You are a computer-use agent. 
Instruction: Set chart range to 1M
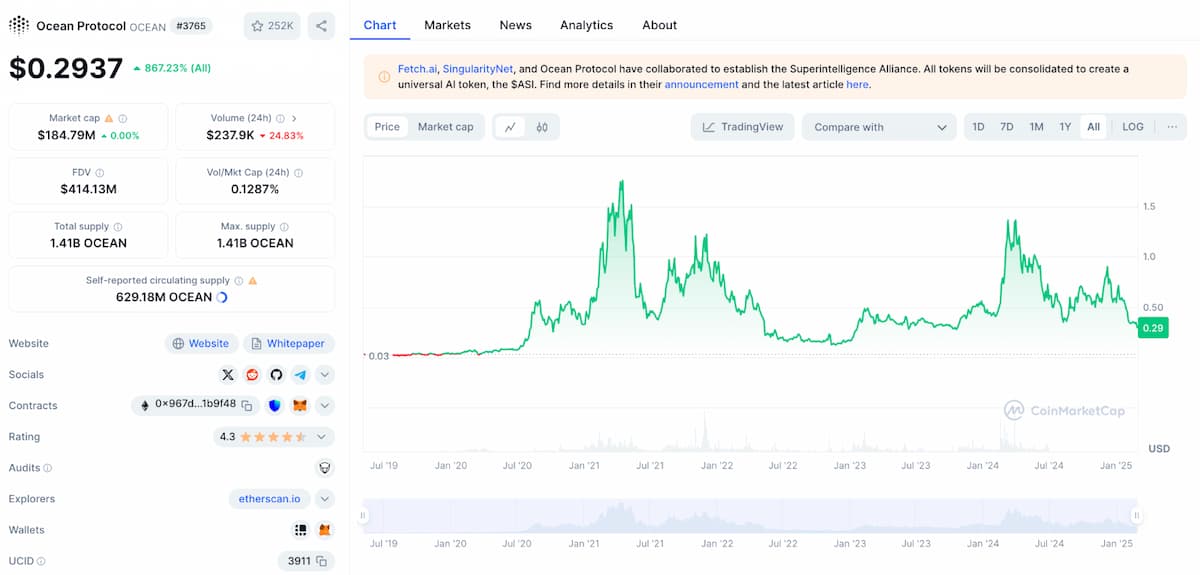tap(1036, 127)
